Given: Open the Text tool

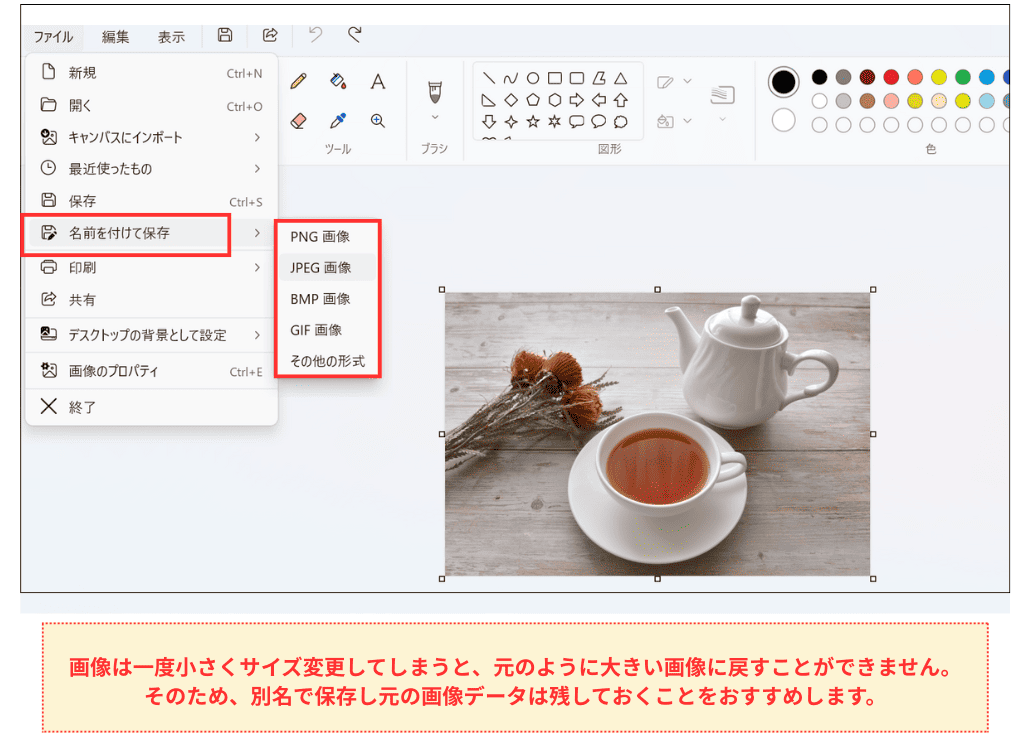Looking at the screenshot, I should click(x=377, y=82).
